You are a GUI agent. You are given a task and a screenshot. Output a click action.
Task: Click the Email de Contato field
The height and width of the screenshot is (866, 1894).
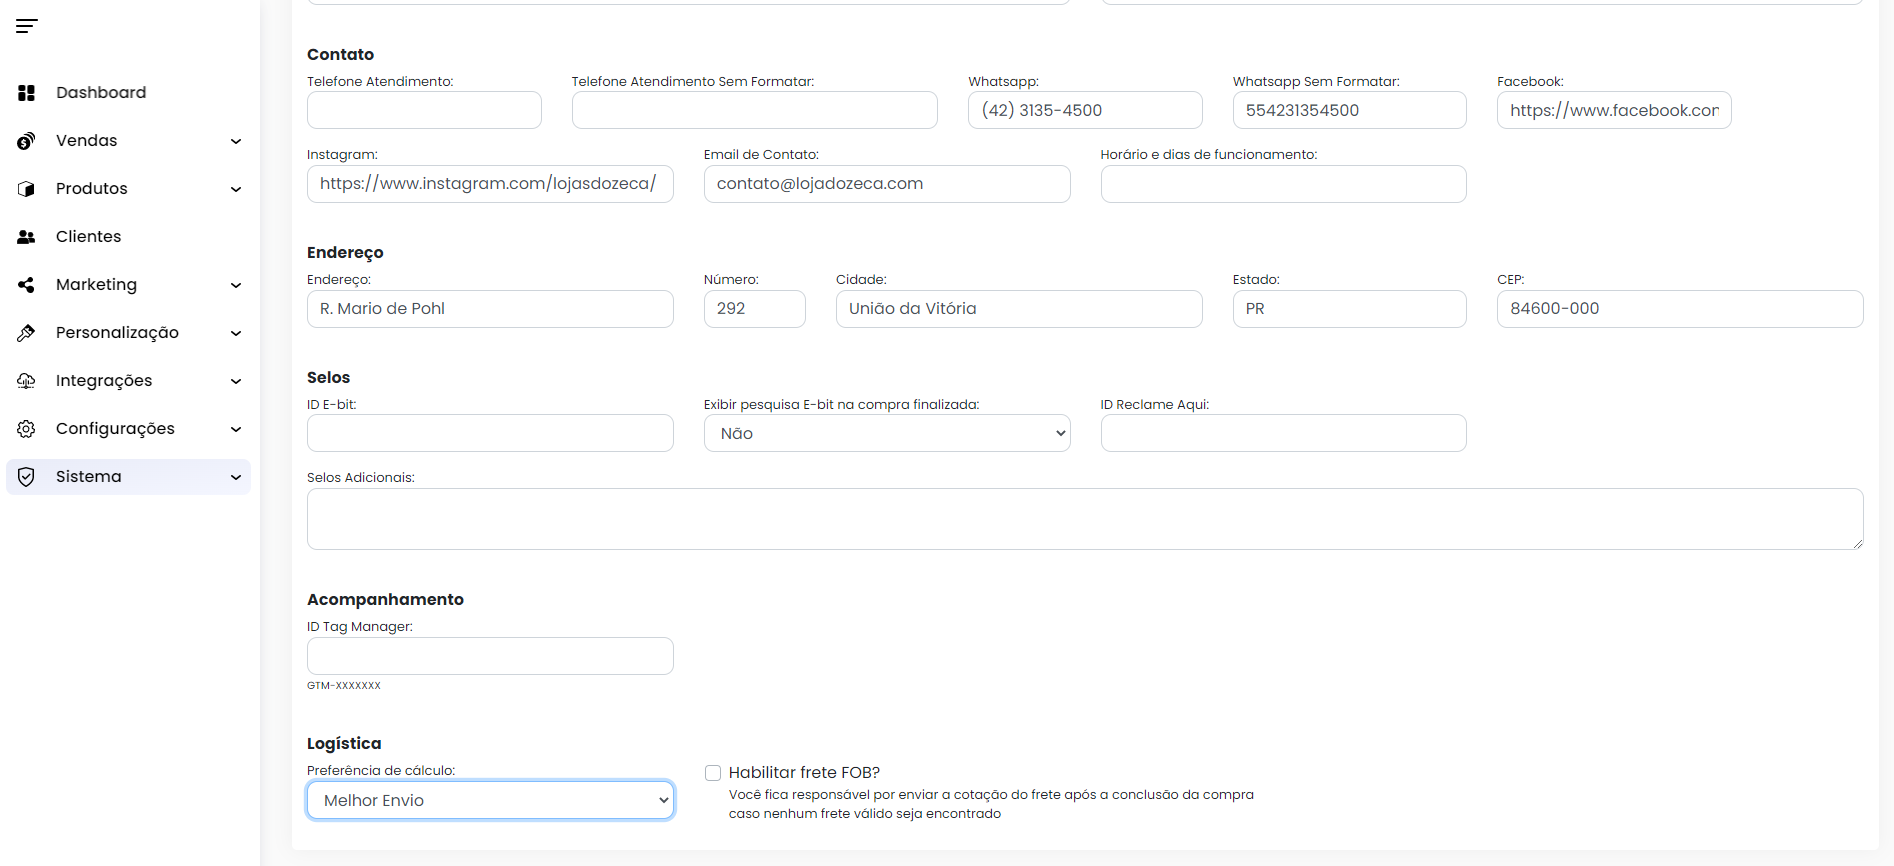(x=887, y=184)
